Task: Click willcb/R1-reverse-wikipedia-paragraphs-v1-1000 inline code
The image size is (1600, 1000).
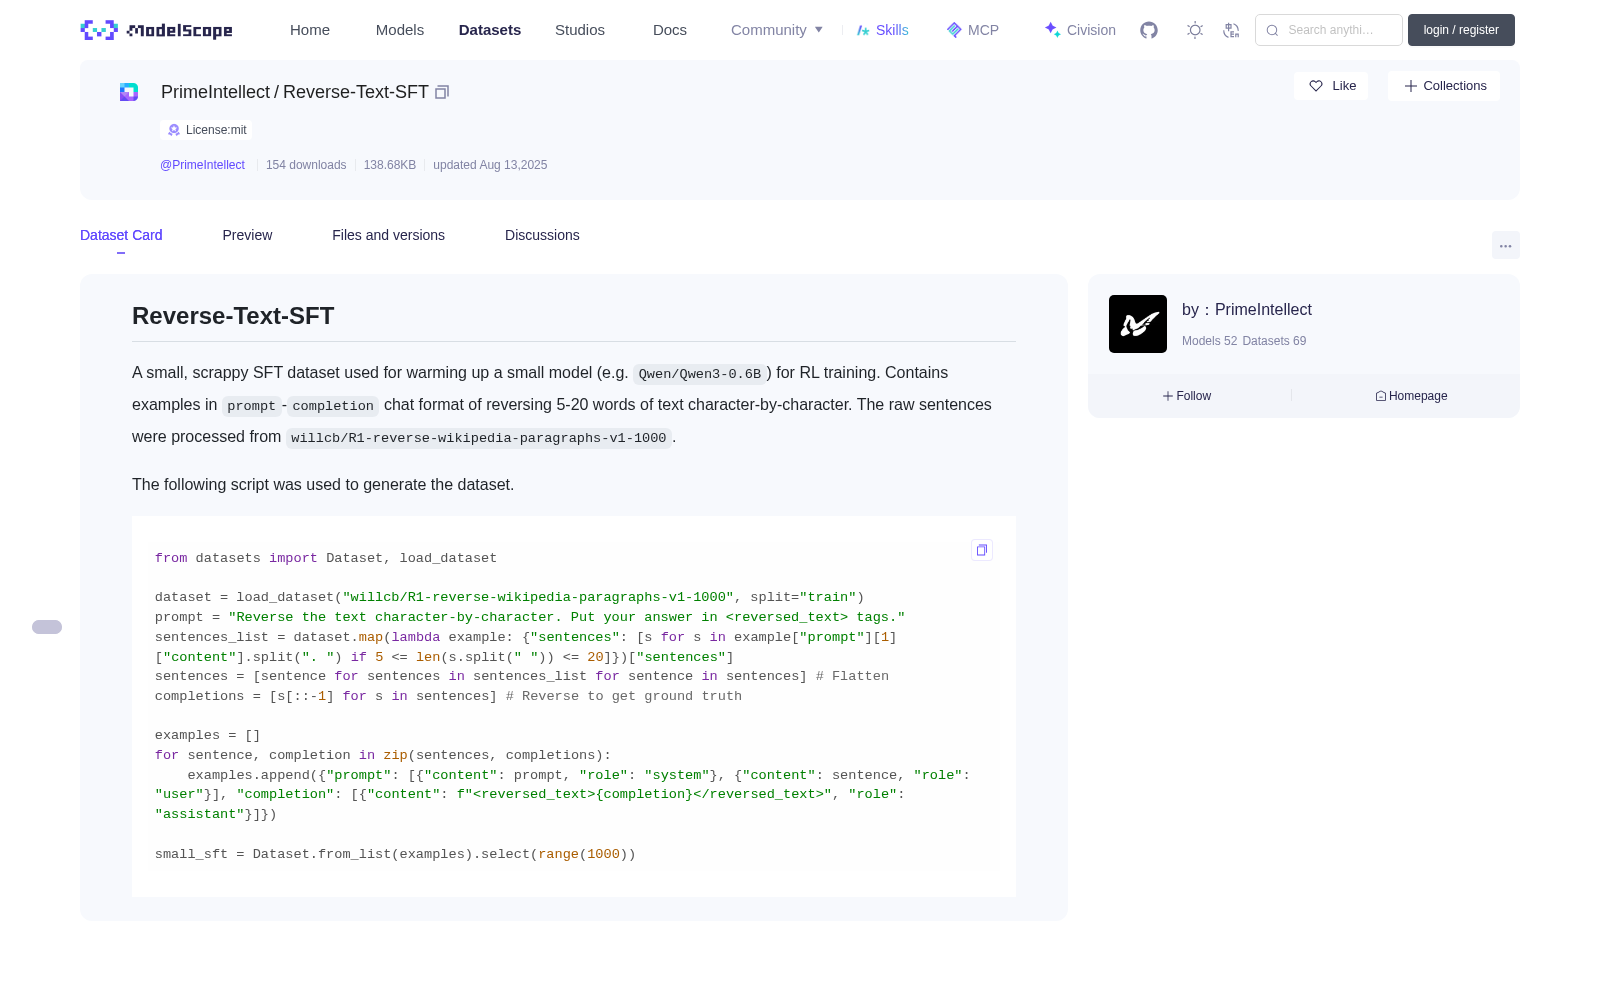Action: tap(479, 438)
